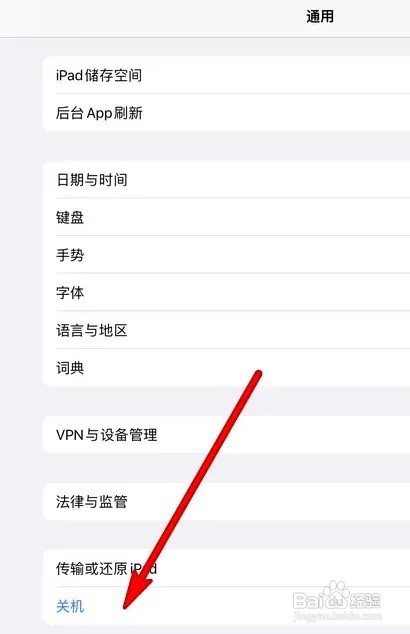Image resolution: width=410 pixels, height=634 pixels.
Task: Select the 词典 dictionary row
Action: tap(226, 368)
